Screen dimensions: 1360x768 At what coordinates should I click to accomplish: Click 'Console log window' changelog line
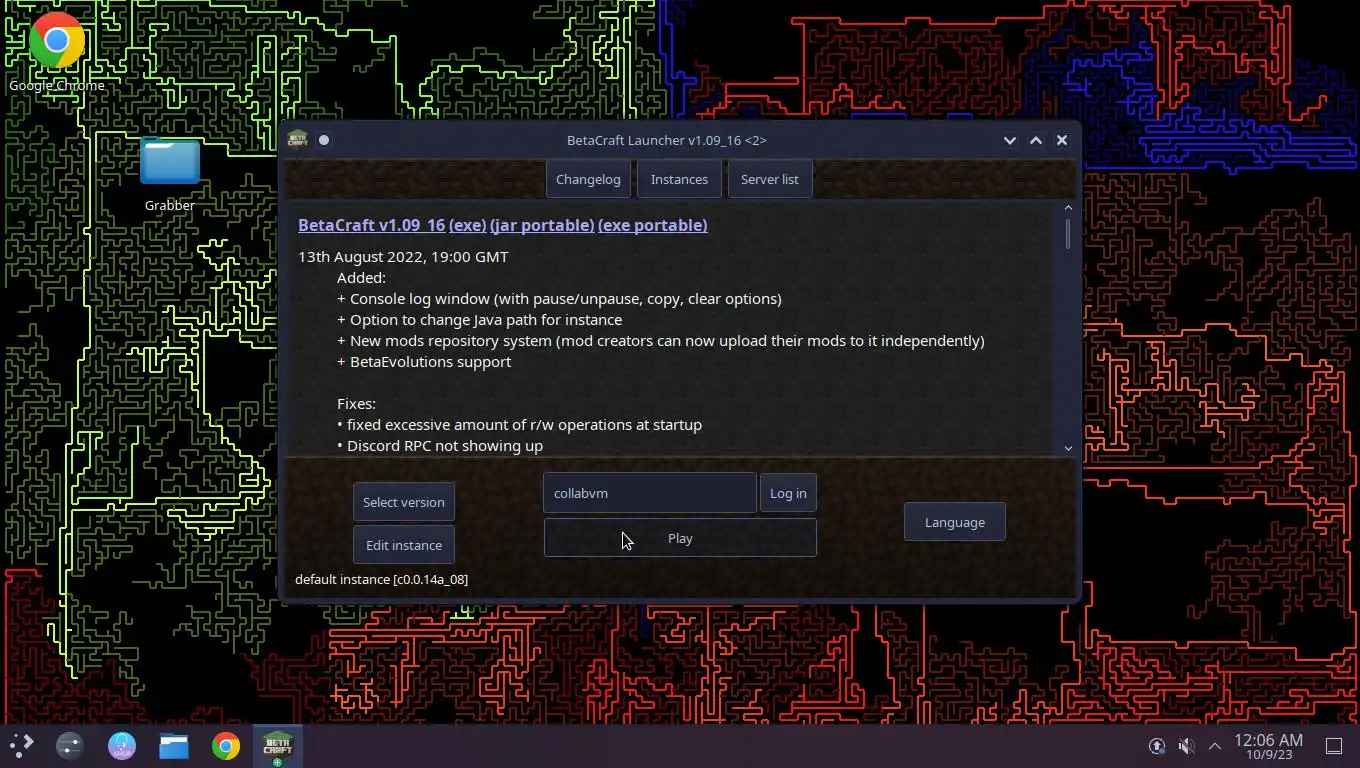pos(559,298)
